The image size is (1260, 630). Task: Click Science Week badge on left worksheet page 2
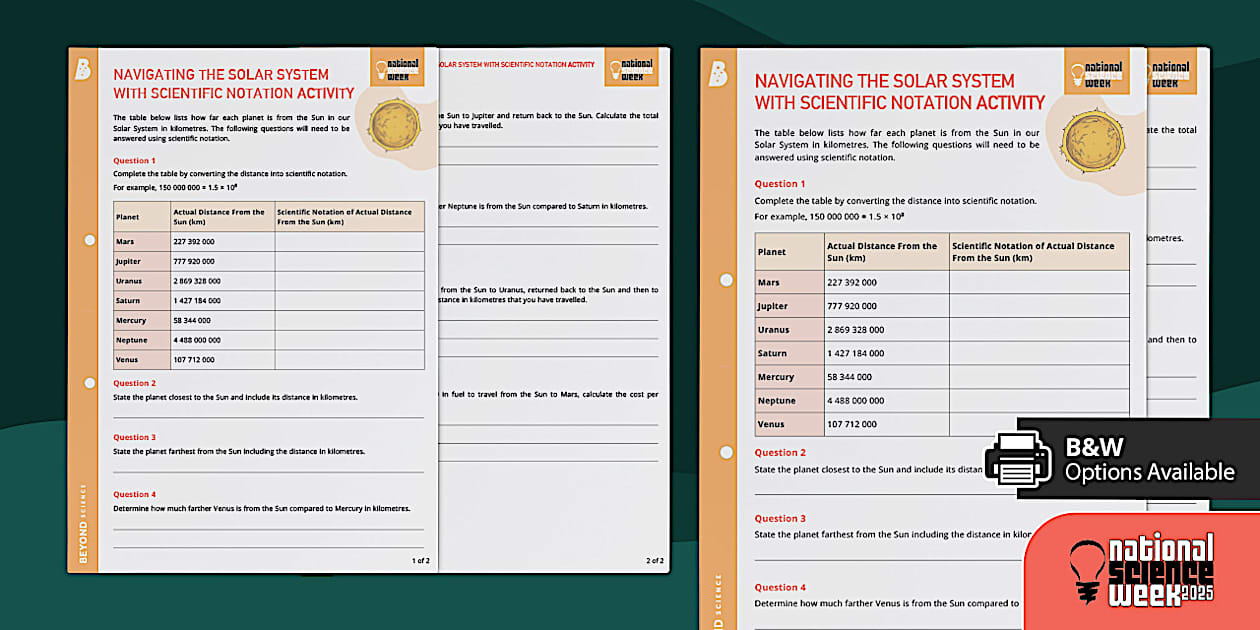click(636, 70)
